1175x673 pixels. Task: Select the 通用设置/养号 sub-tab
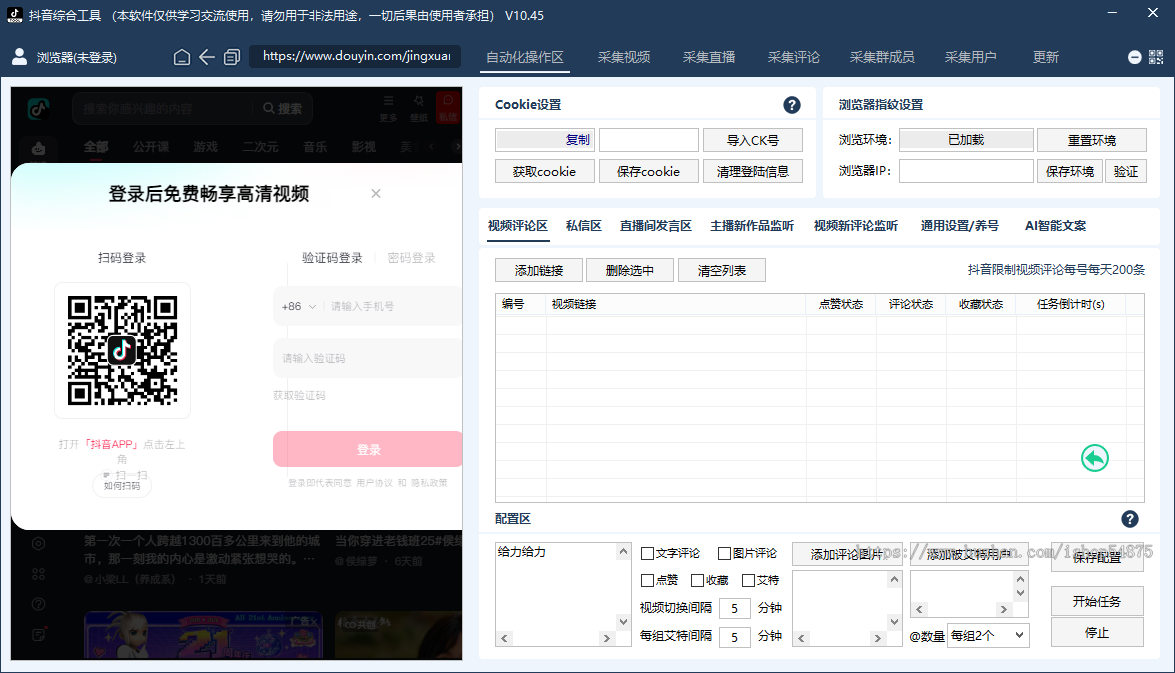959,226
